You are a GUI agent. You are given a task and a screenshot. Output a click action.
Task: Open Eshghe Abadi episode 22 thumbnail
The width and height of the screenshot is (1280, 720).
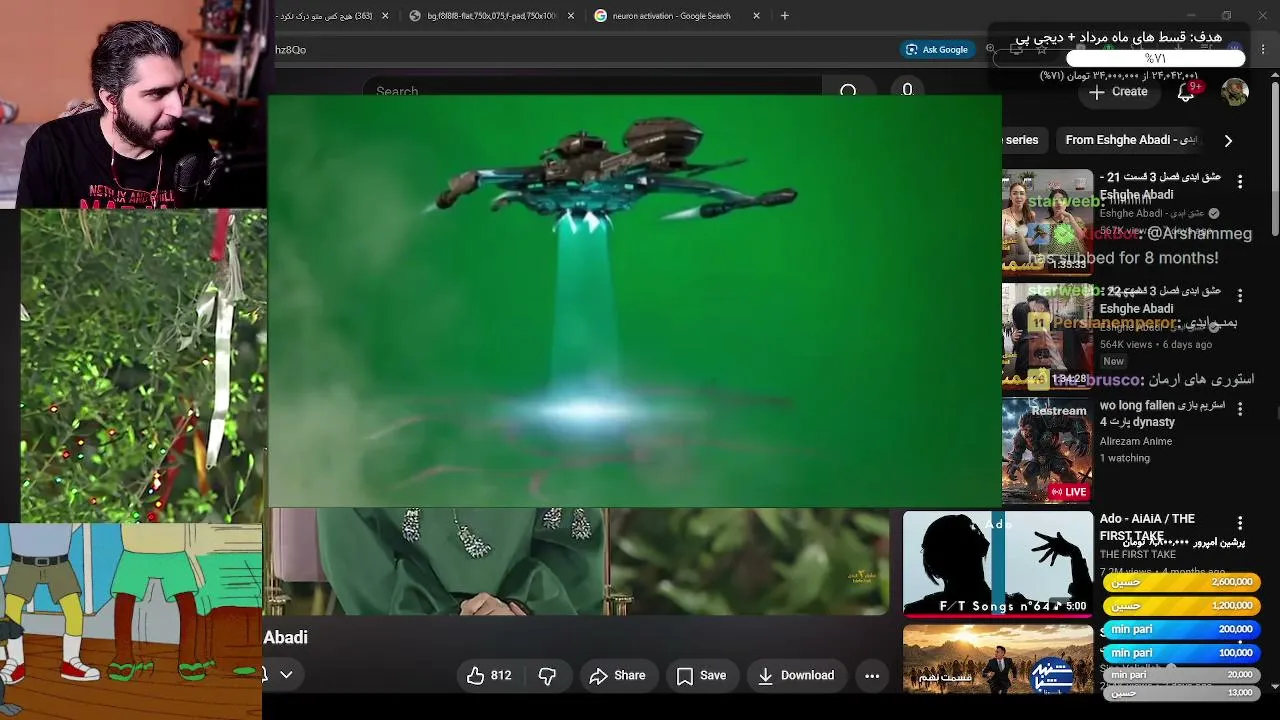click(1047, 335)
